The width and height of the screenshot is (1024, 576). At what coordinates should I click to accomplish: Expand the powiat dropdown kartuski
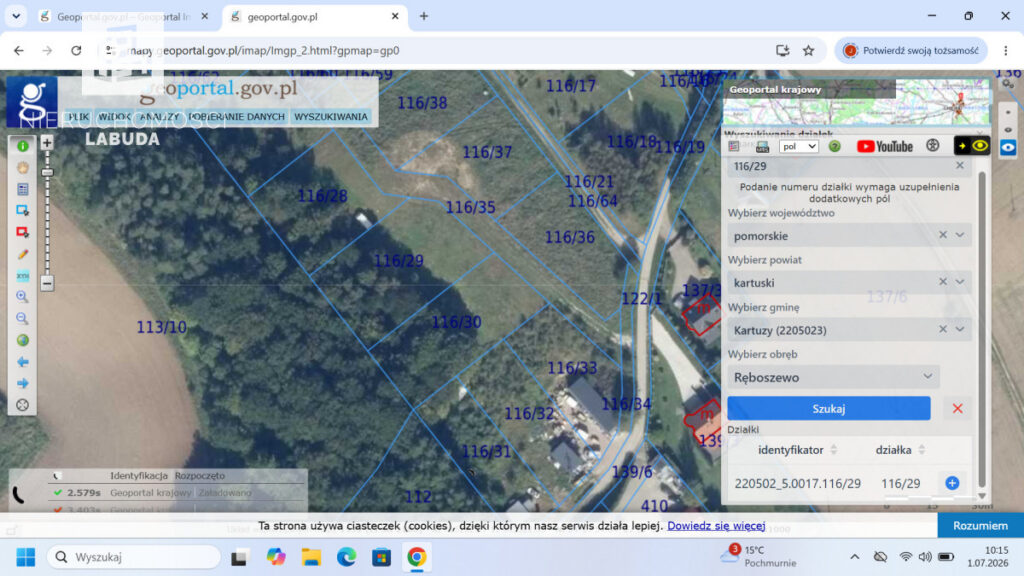[x=960, y=282]
